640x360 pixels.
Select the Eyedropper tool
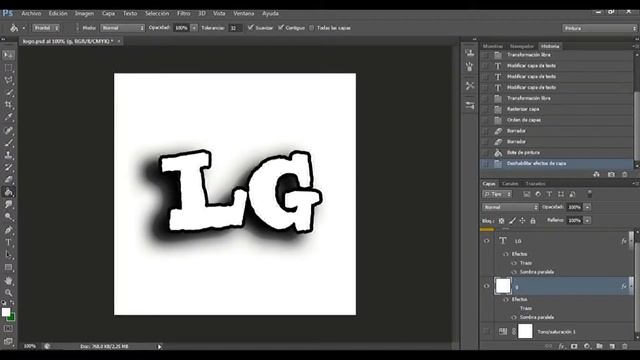click(8, 117)
